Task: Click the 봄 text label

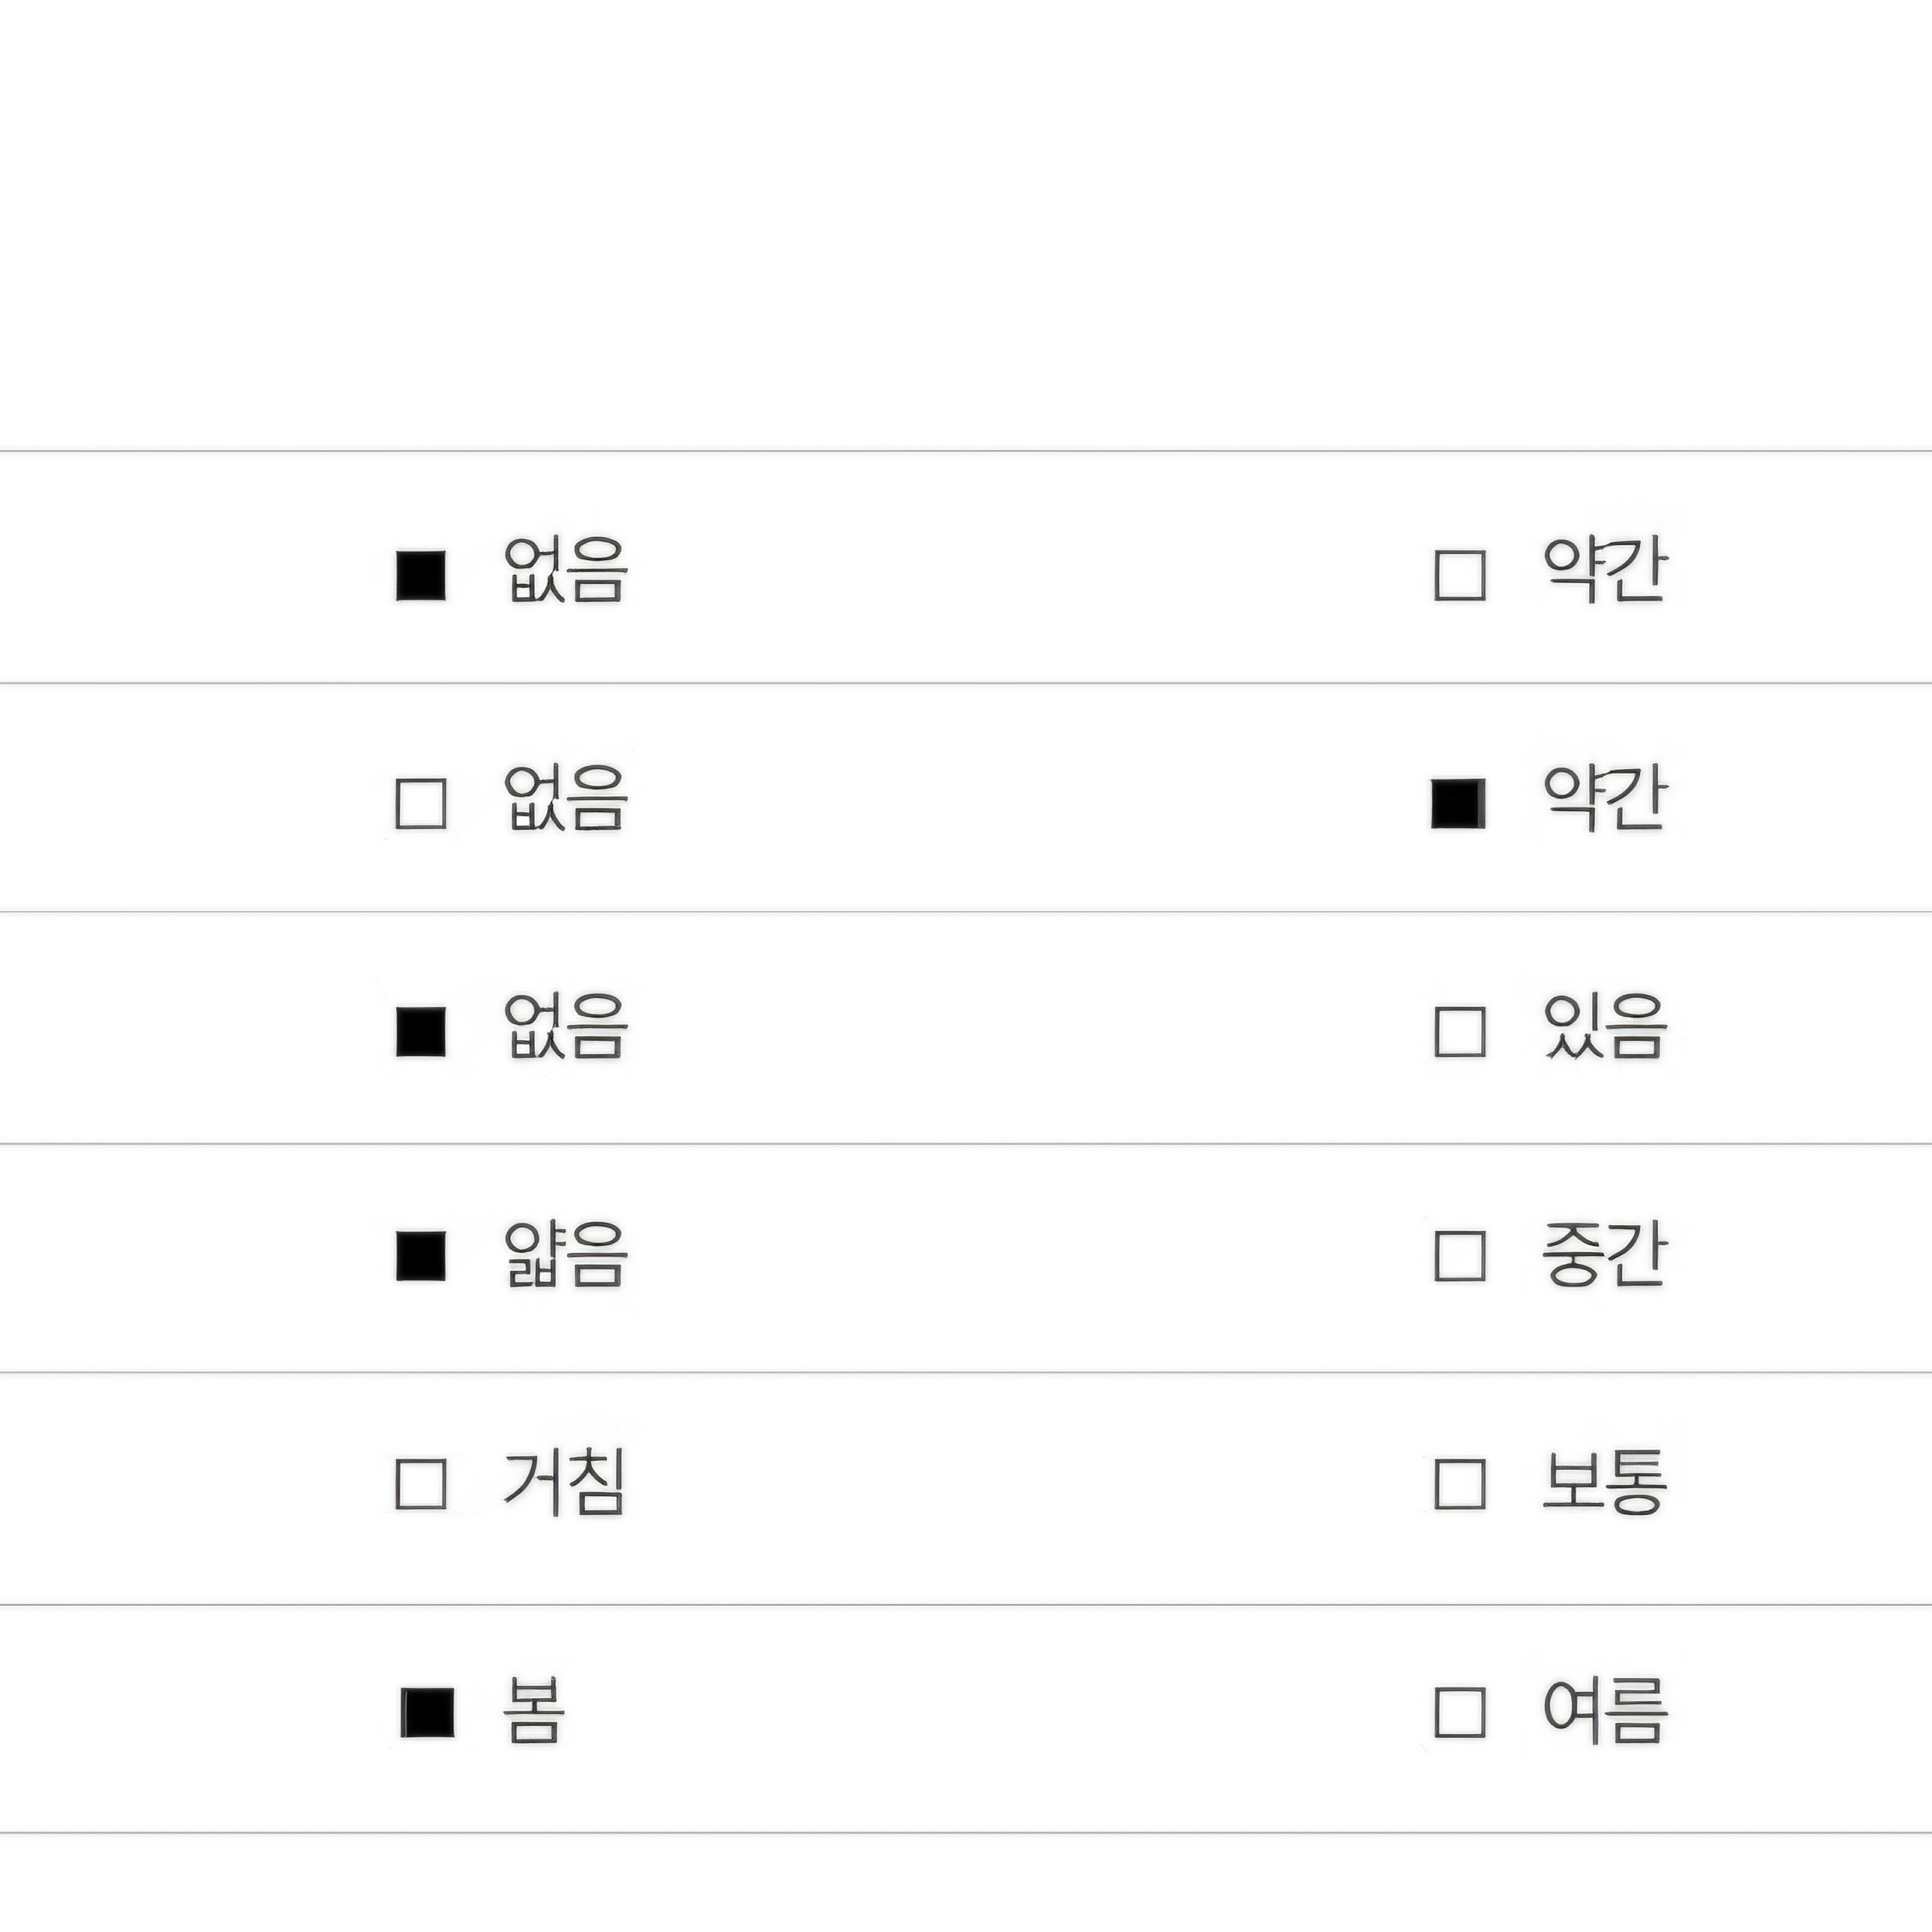Action: (x=534, y=1710)
